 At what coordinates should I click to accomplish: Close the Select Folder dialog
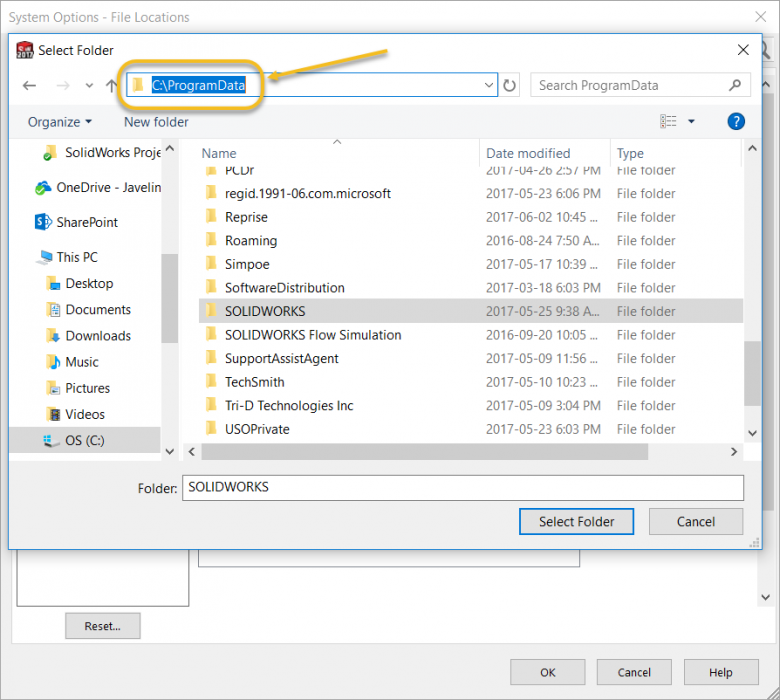pos(743,50)
